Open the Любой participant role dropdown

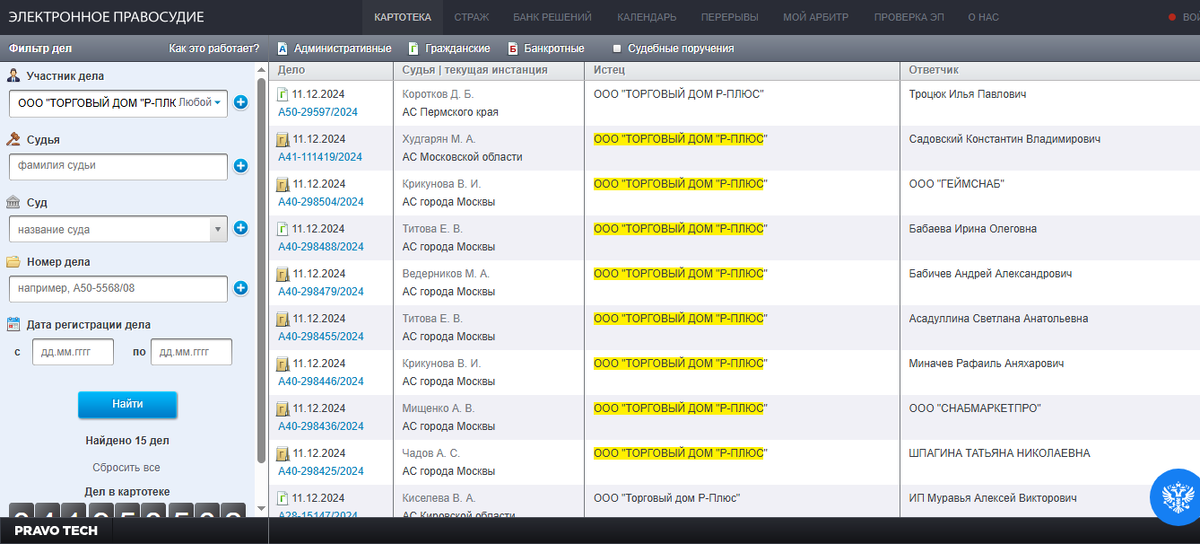pos(199,102)
